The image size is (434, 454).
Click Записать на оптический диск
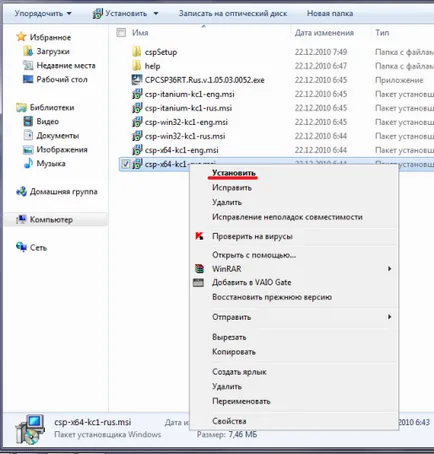click(233, 13)
